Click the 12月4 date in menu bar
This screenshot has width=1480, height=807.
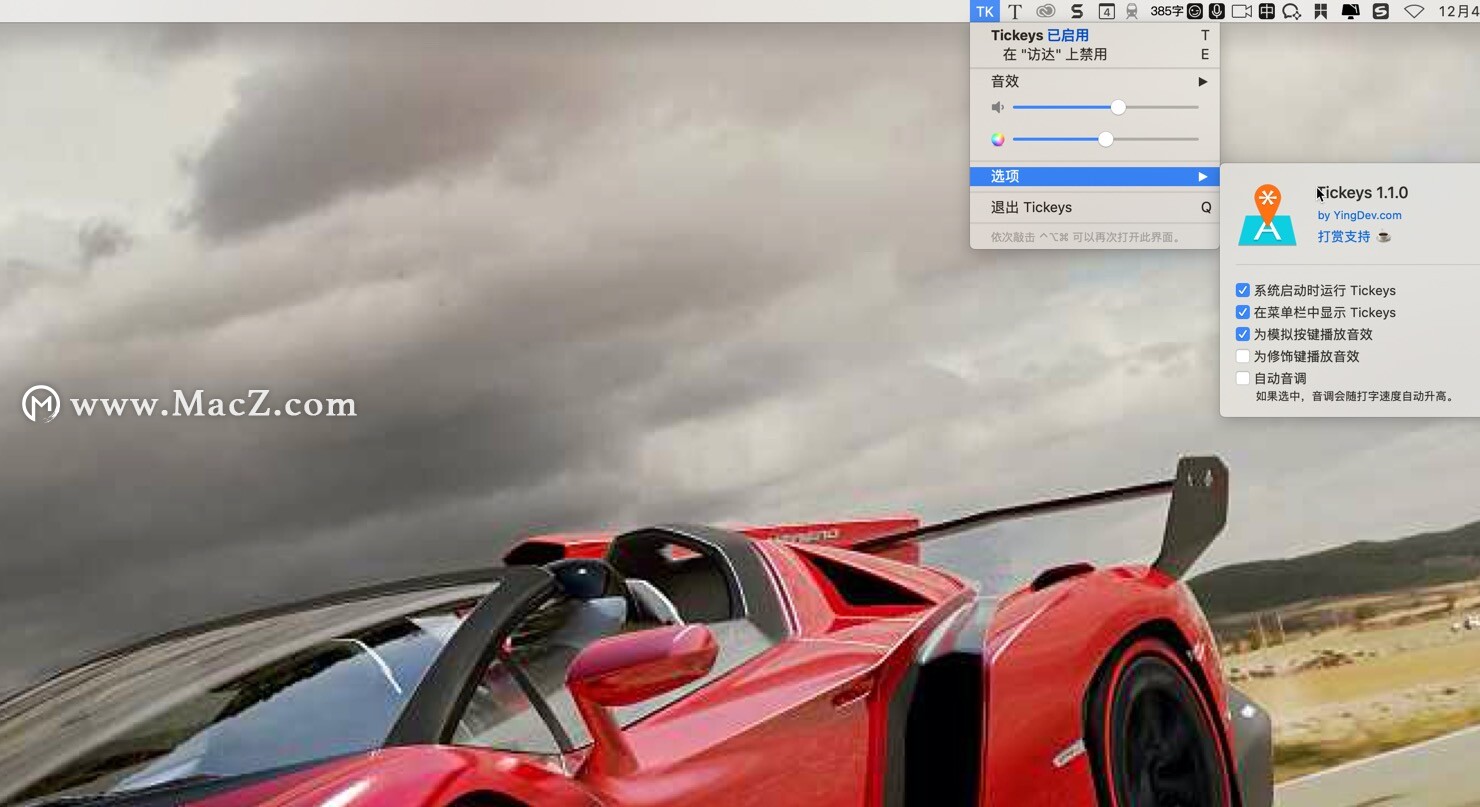point(1458,11)
